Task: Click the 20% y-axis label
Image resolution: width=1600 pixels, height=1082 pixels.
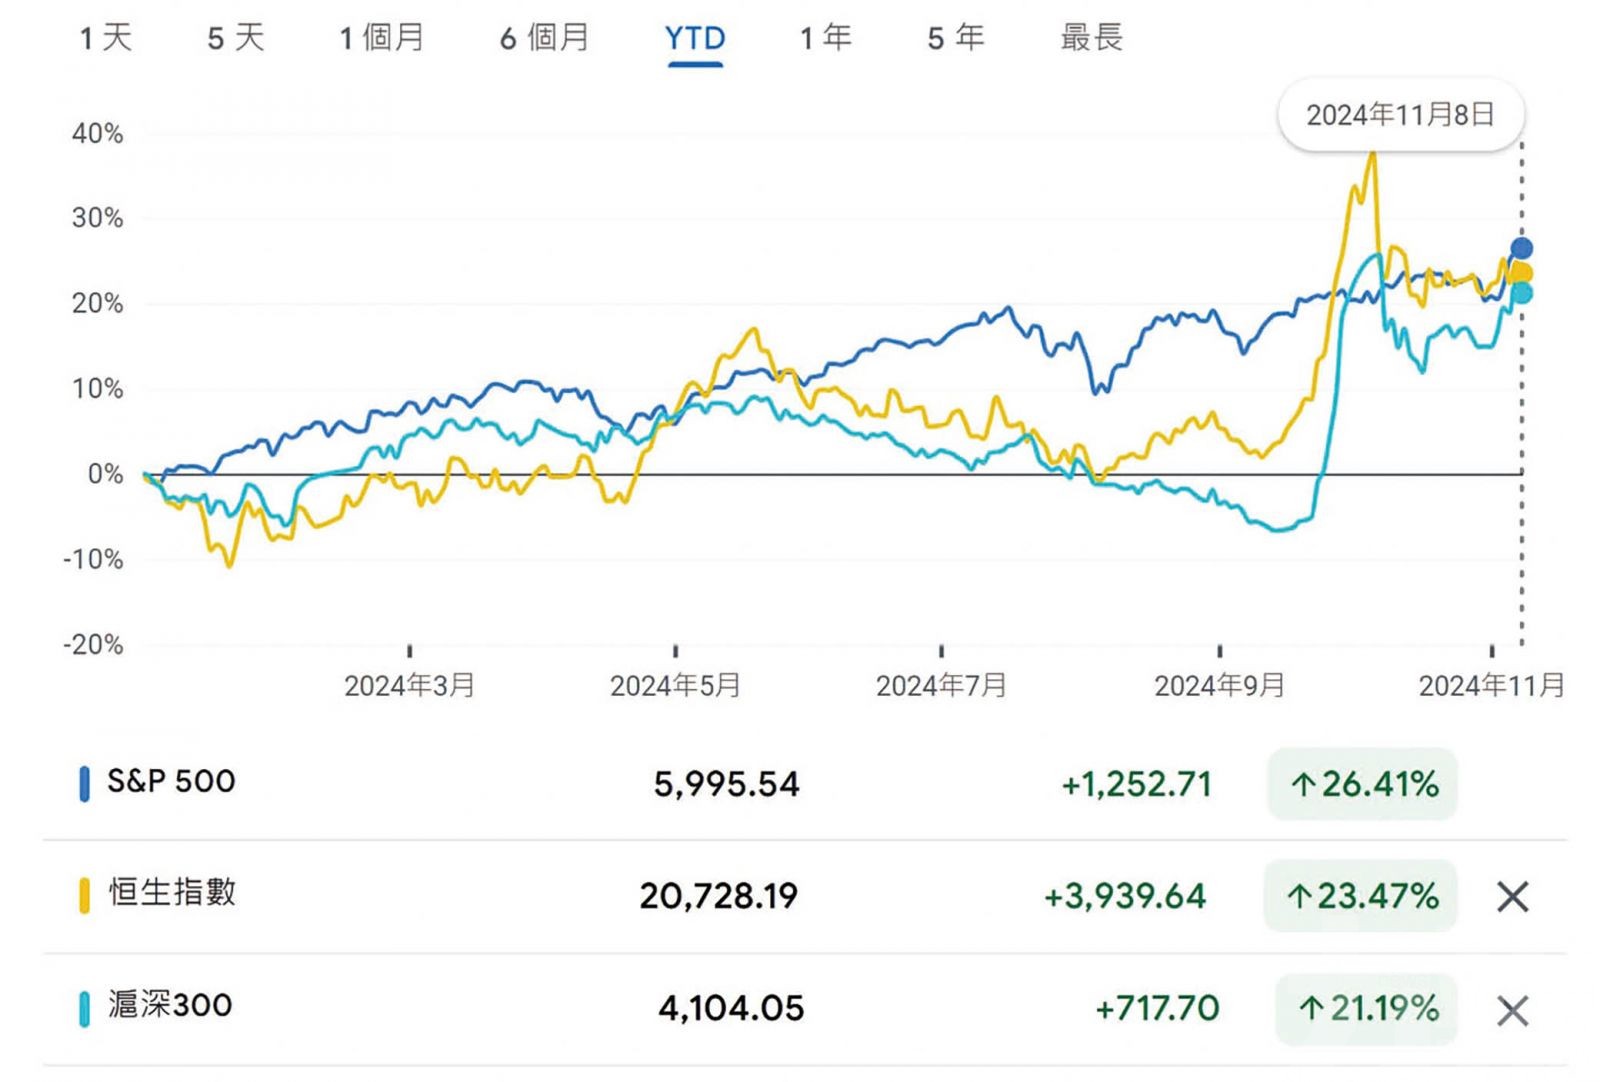Action: (97, 303)
